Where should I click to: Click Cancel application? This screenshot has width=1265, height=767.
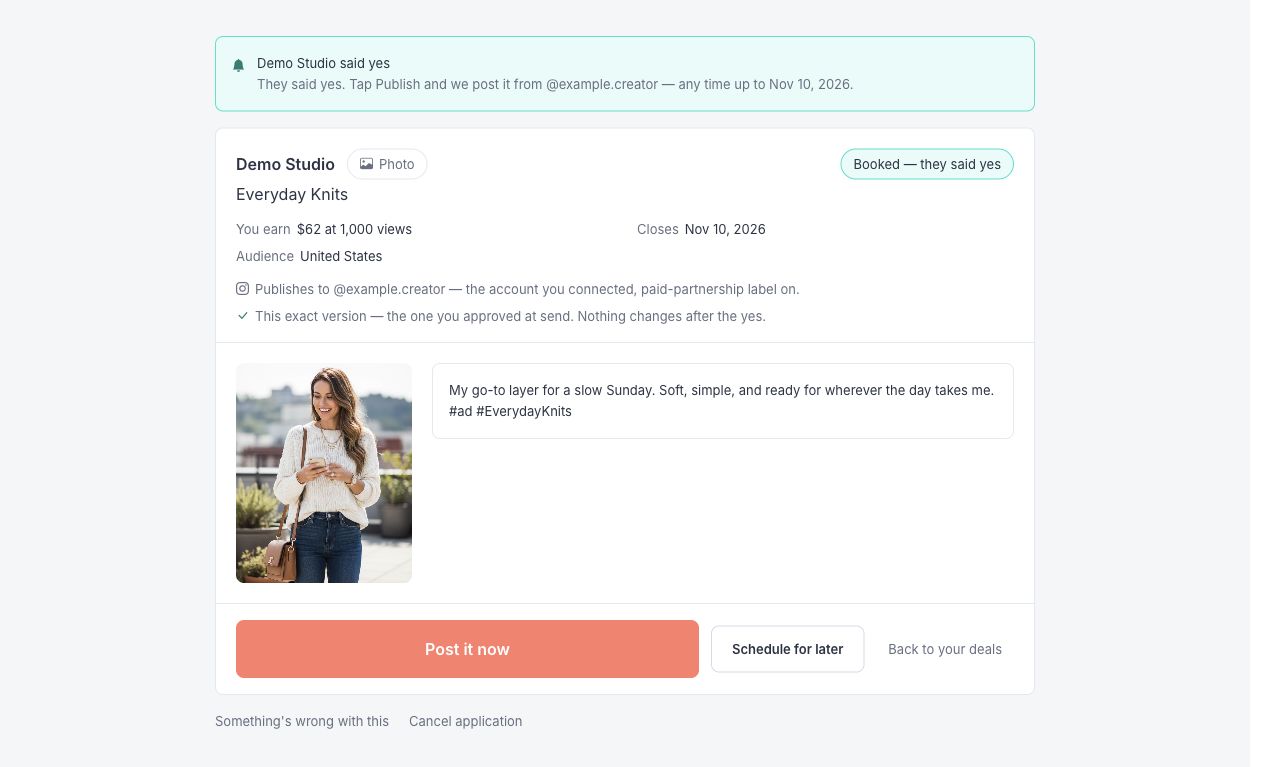tap(465, 721)
